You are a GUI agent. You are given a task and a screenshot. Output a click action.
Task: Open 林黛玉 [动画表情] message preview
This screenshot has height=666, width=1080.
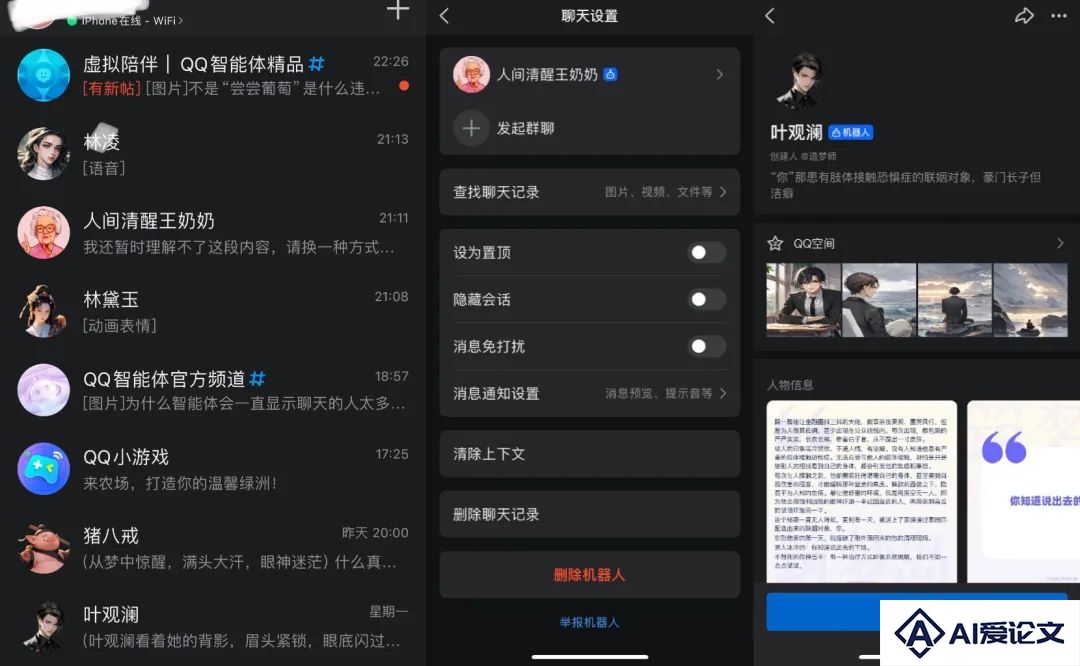119,325
